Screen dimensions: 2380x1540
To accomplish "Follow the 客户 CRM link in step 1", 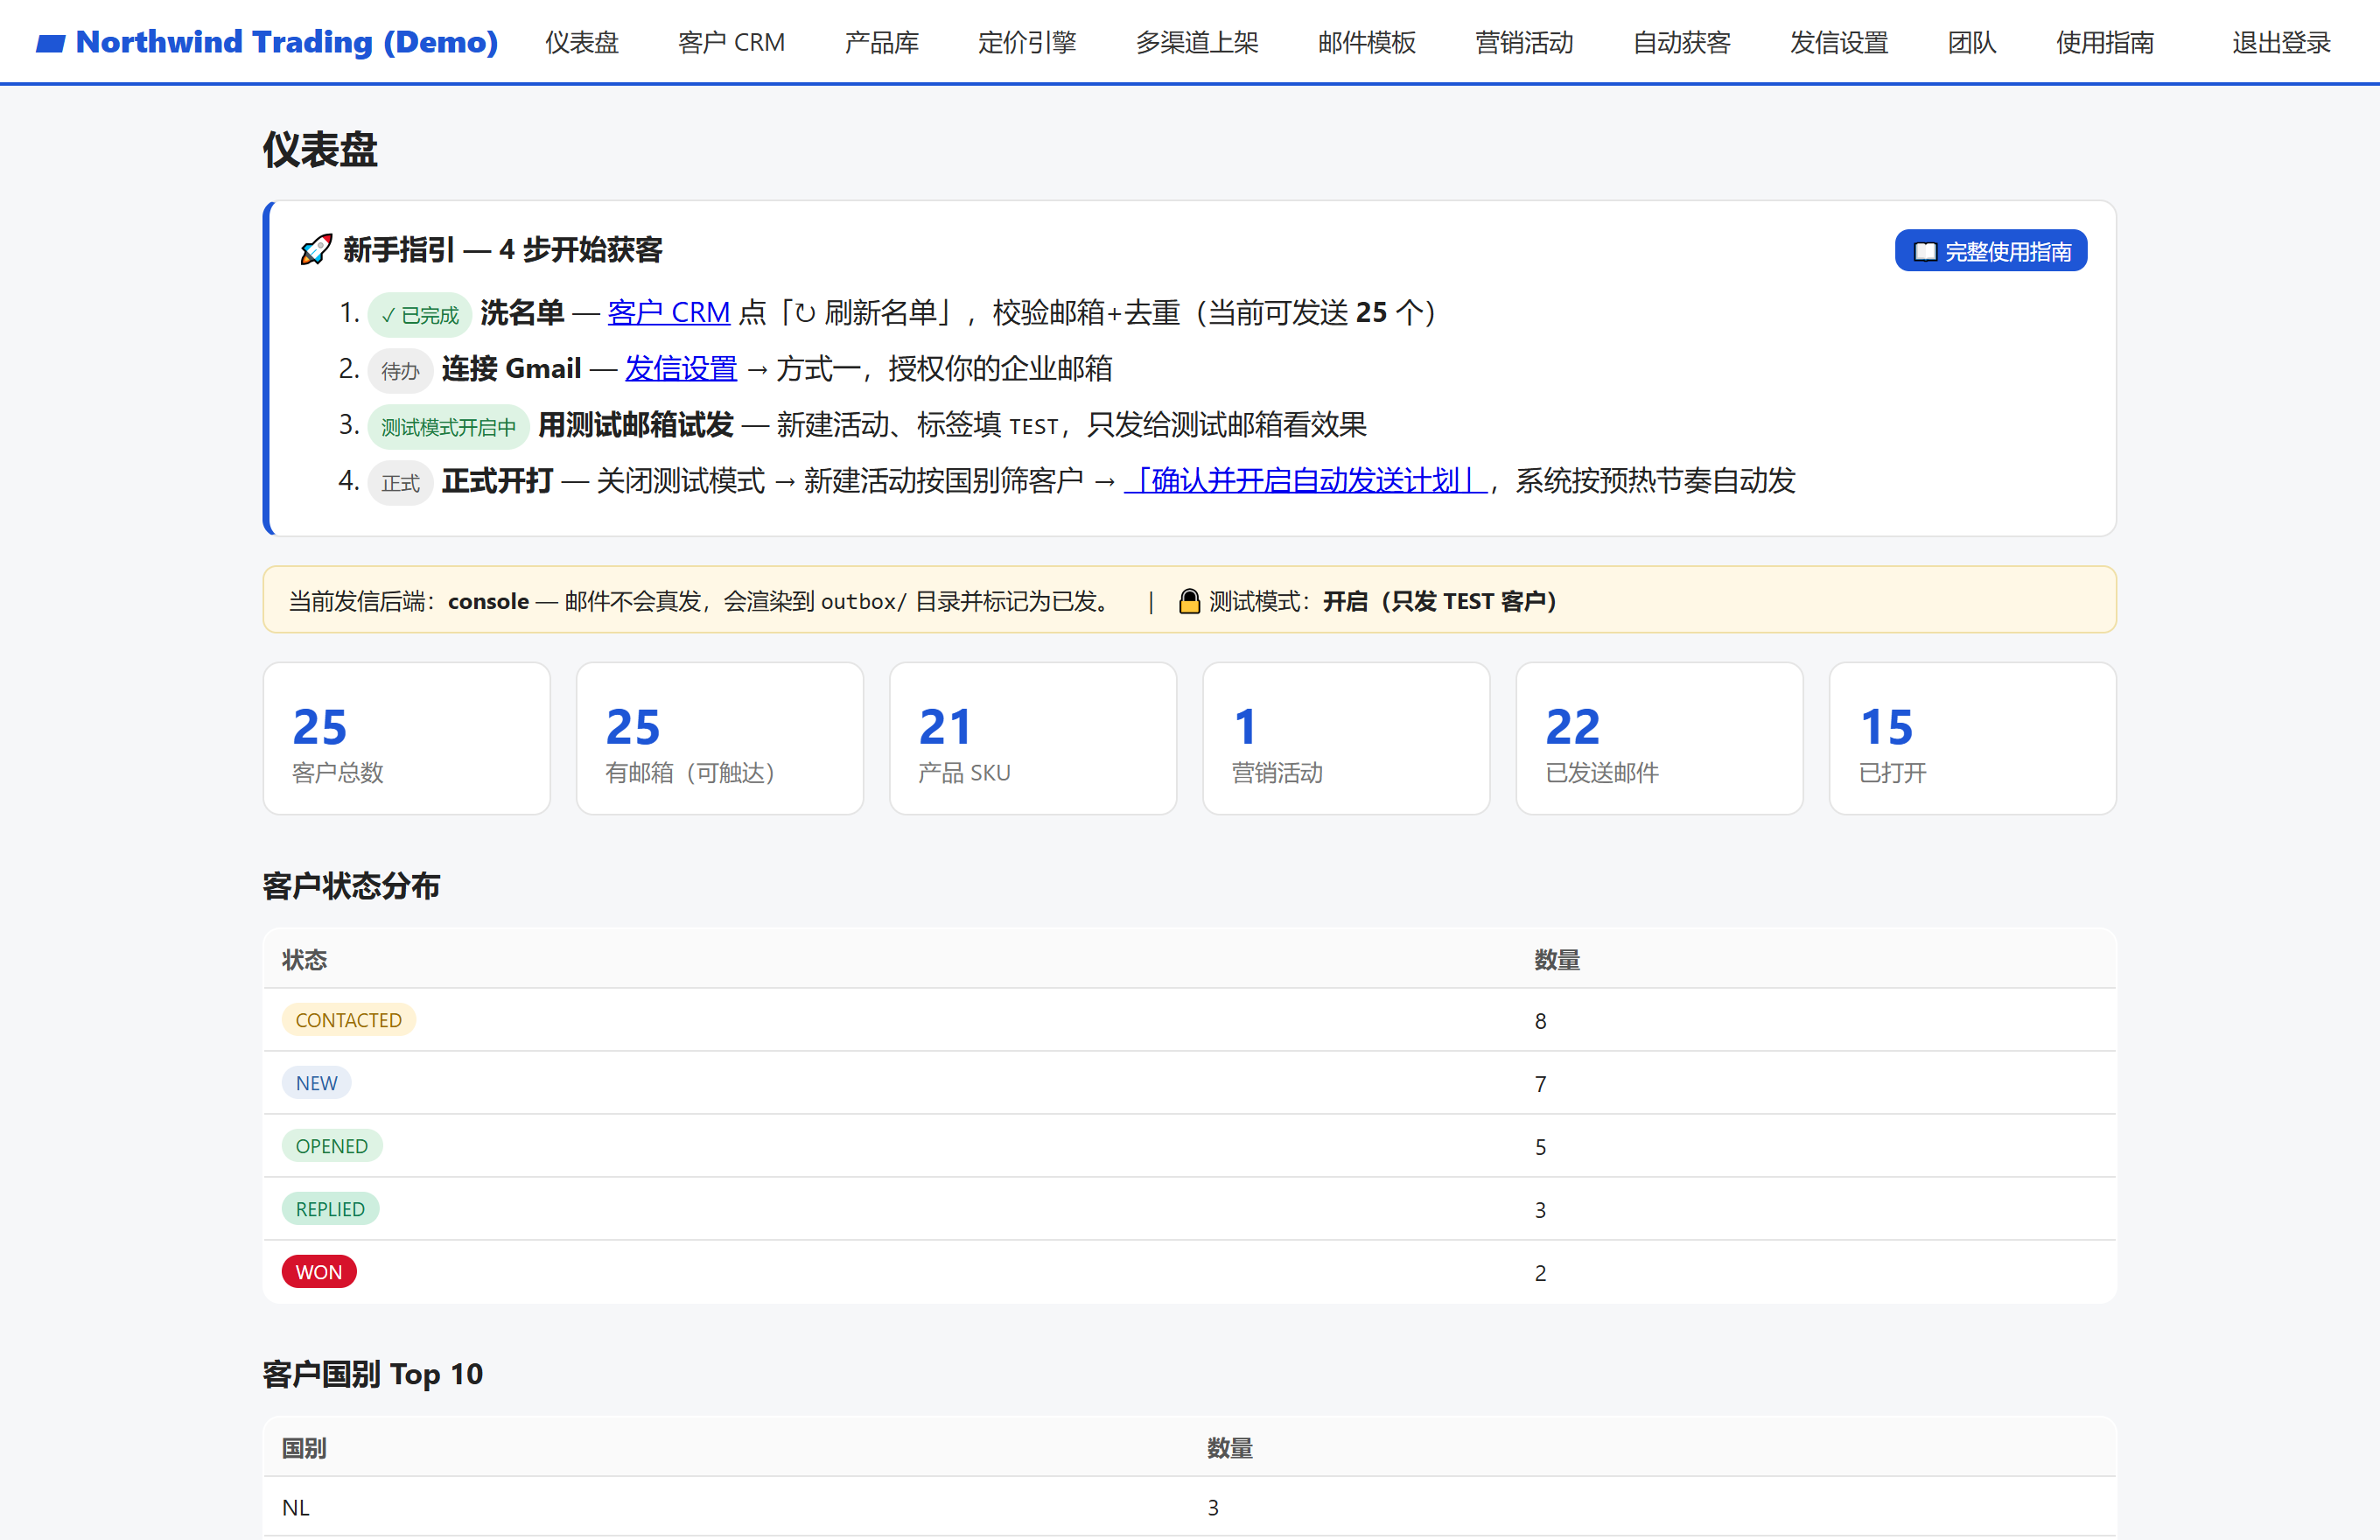I will (668, 313).
